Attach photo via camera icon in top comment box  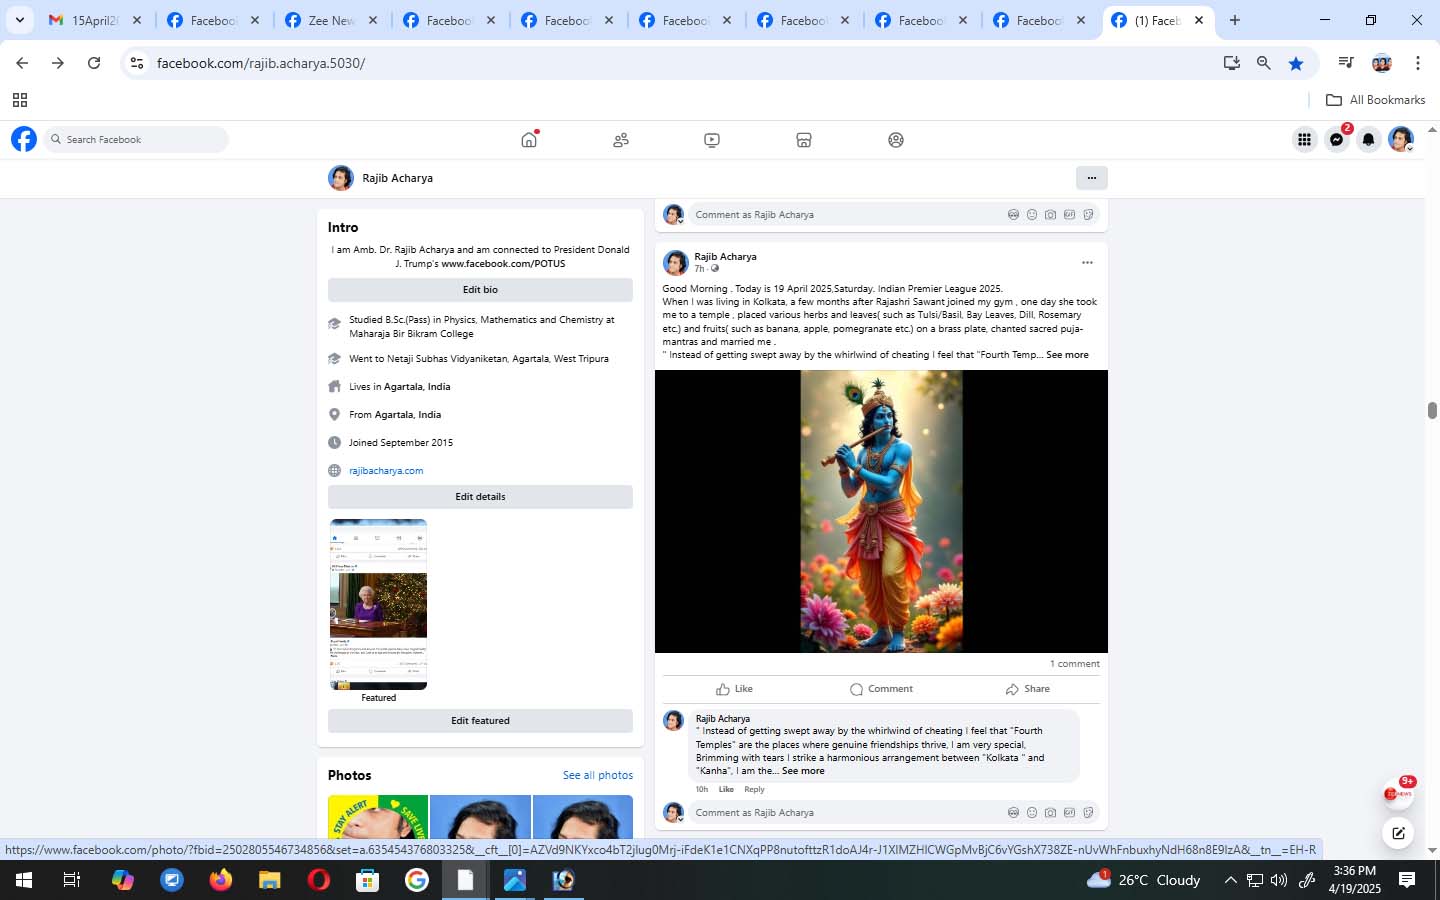pyautogui.click(x=1050, y=215)
